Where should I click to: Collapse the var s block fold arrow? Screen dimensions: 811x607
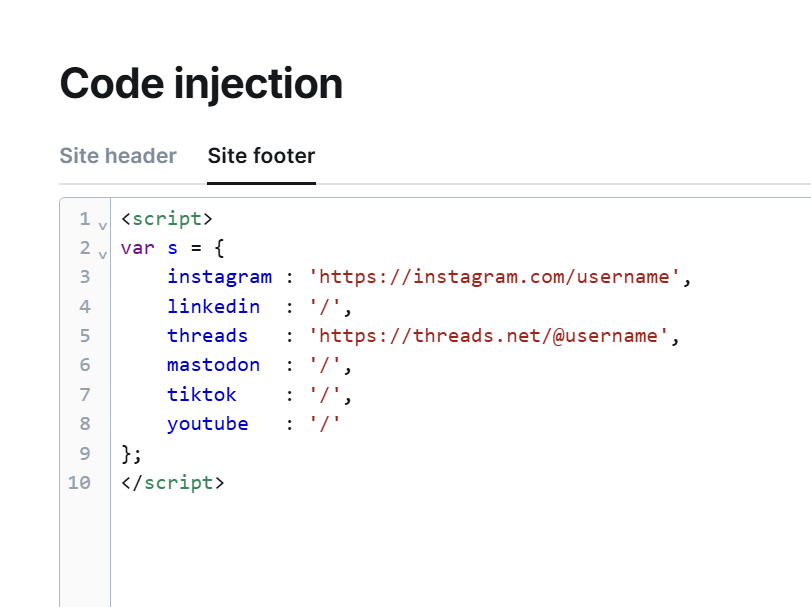102,254
